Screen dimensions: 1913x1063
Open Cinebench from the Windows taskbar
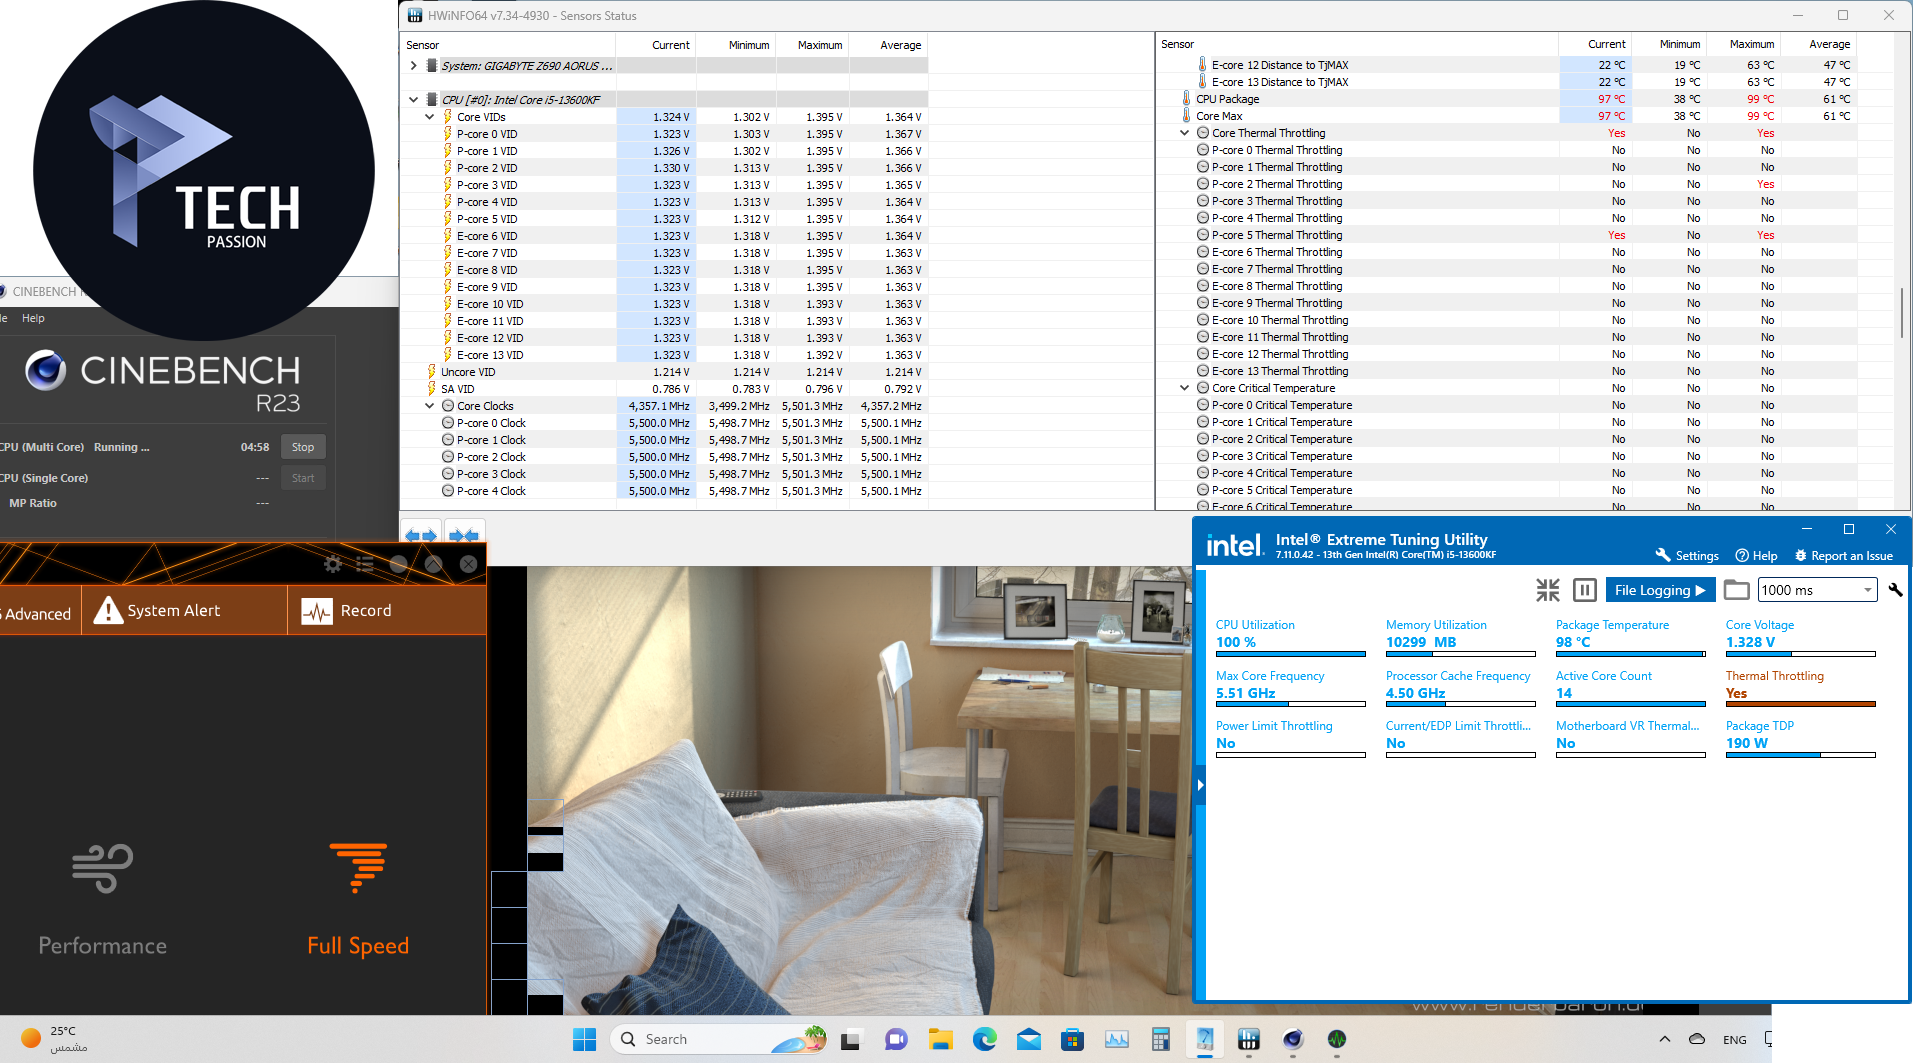1292,1040
